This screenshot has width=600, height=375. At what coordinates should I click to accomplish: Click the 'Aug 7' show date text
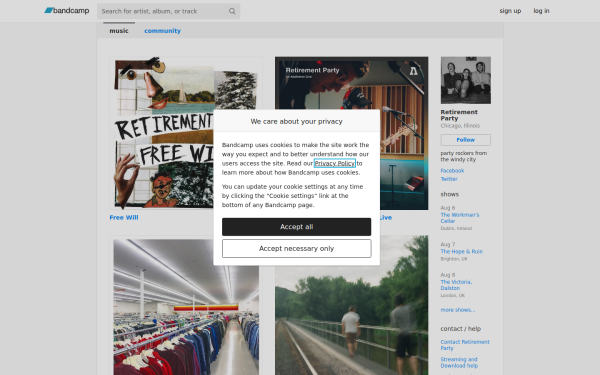tap(448, 244)
